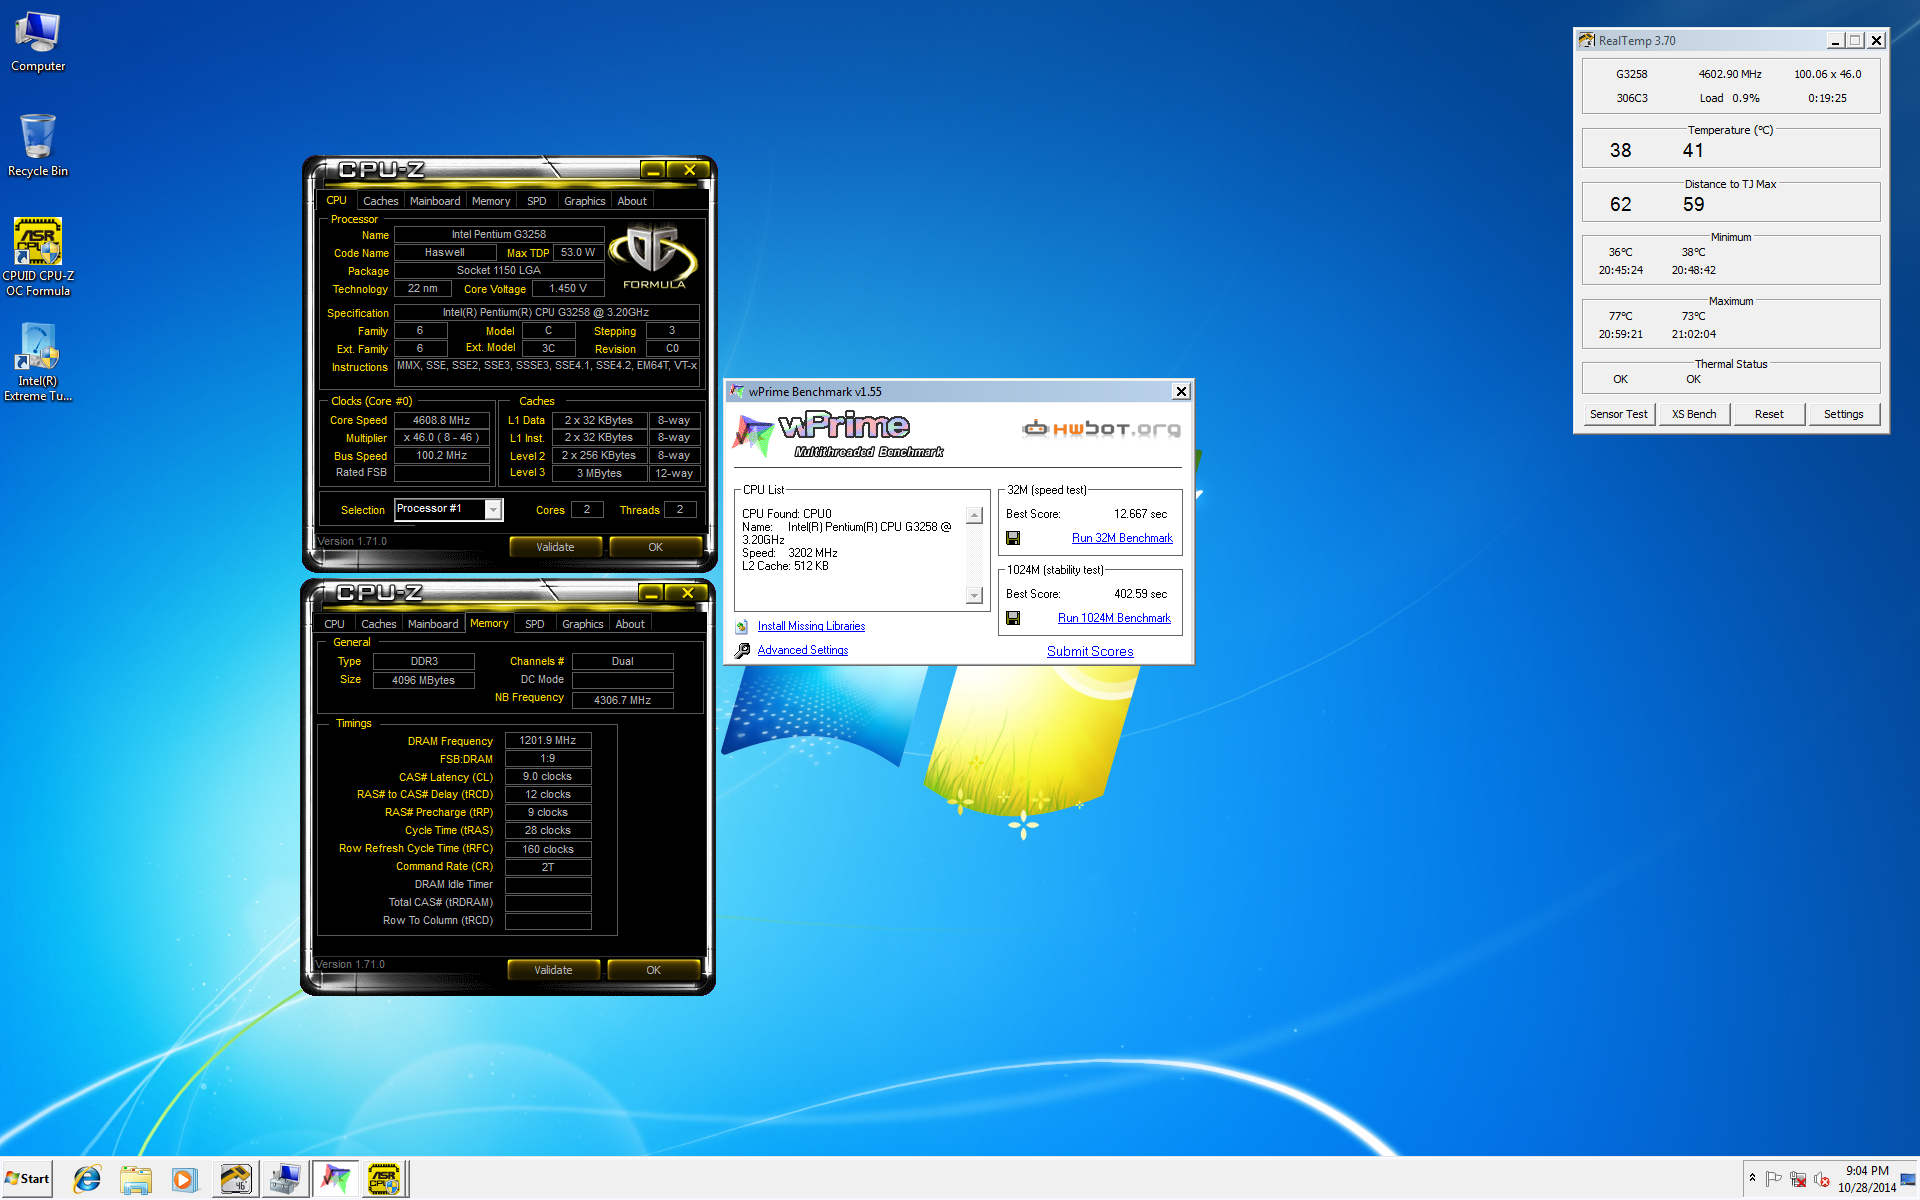Switch to Memory tab in upper CPU-Z
This screenshot has width=1920, height=1200.
tap(491, 201)
